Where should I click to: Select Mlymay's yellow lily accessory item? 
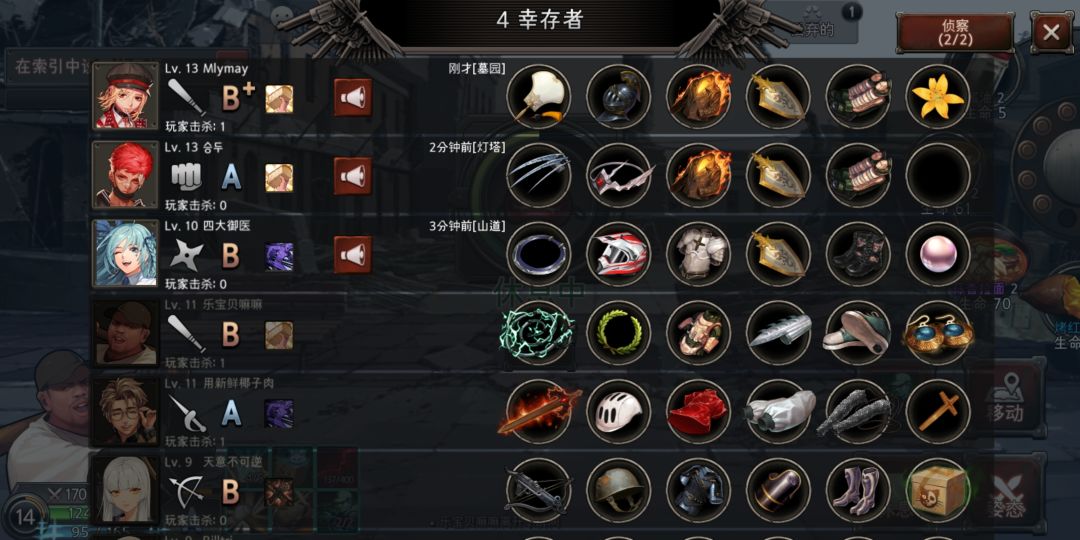pyautogui.click(x=937, y=96)
